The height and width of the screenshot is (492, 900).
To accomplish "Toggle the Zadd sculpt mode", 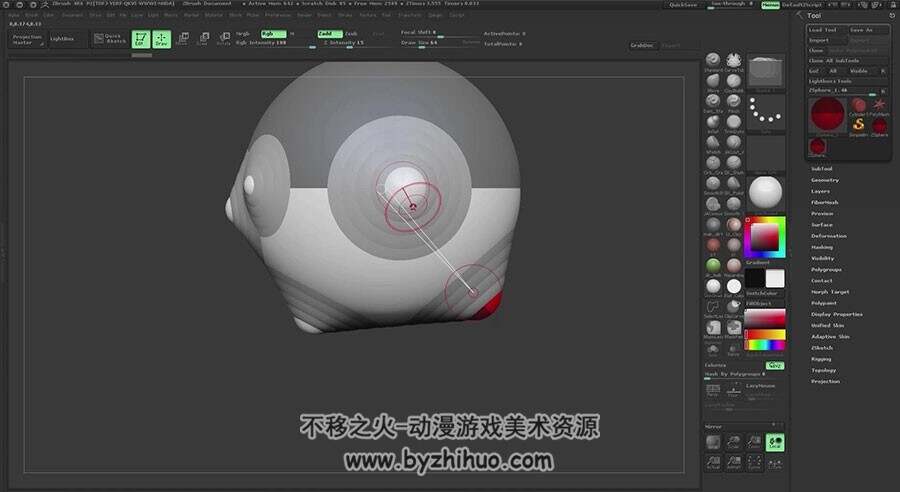I will (329, 34).
